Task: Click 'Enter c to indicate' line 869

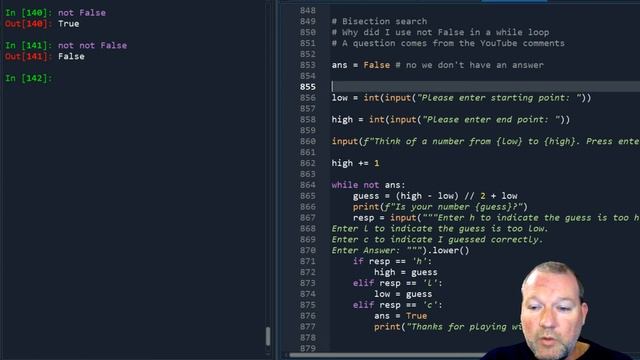Action: coord(437,239)
